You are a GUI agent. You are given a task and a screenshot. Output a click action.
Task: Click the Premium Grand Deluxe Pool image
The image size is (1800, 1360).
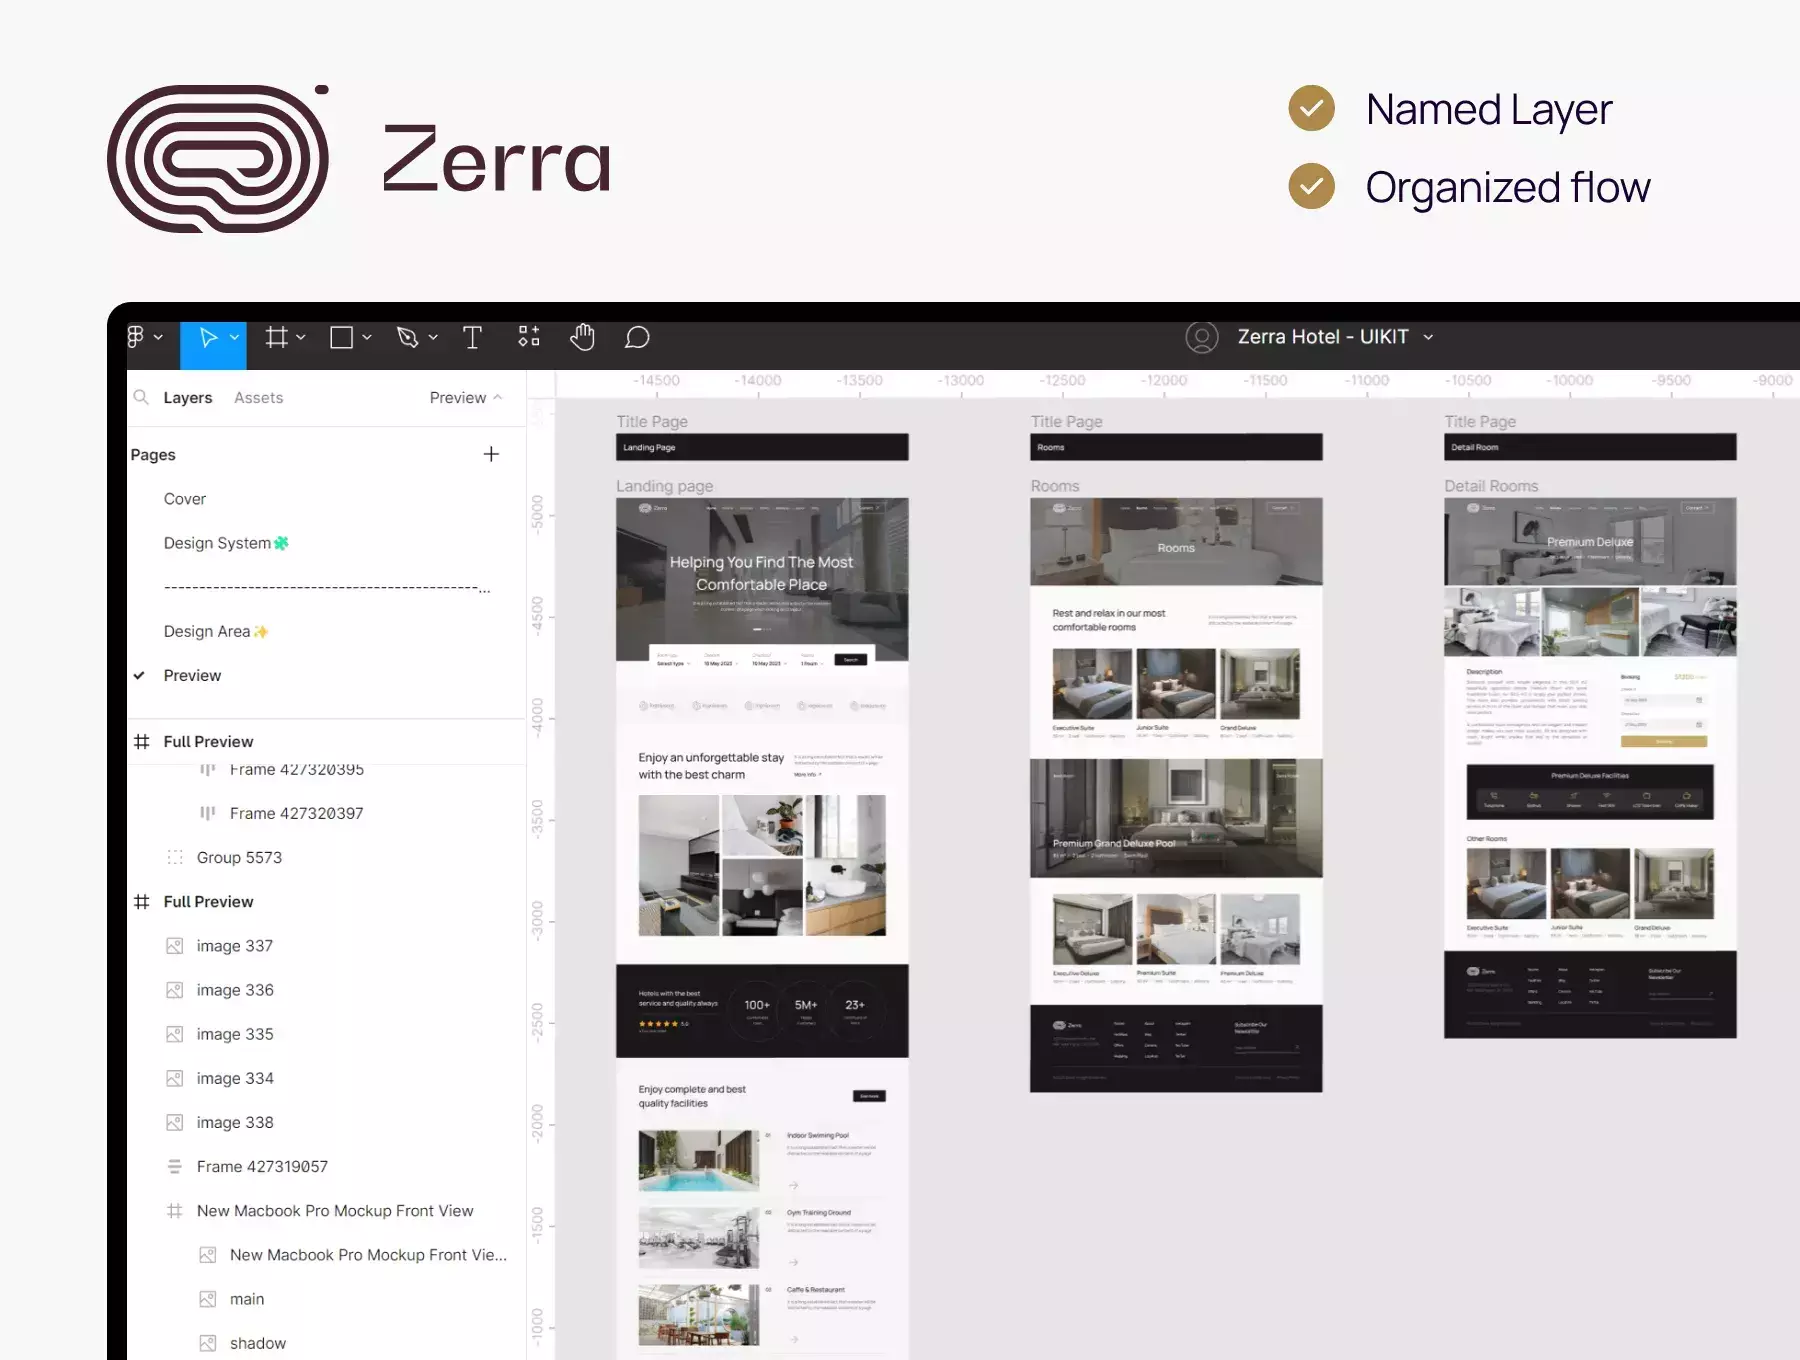[x=1176, y=818]
